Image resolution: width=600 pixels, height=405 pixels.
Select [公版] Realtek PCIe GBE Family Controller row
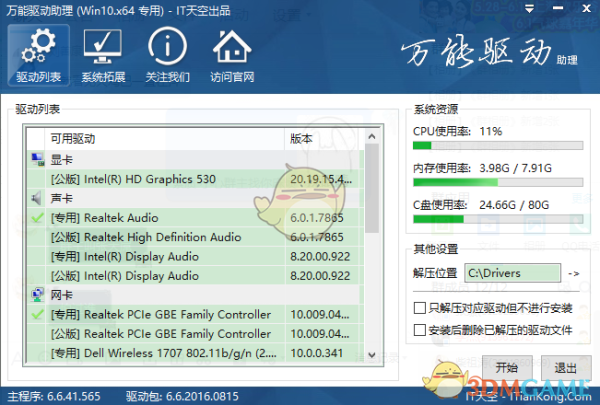click(x=195, y=333)
